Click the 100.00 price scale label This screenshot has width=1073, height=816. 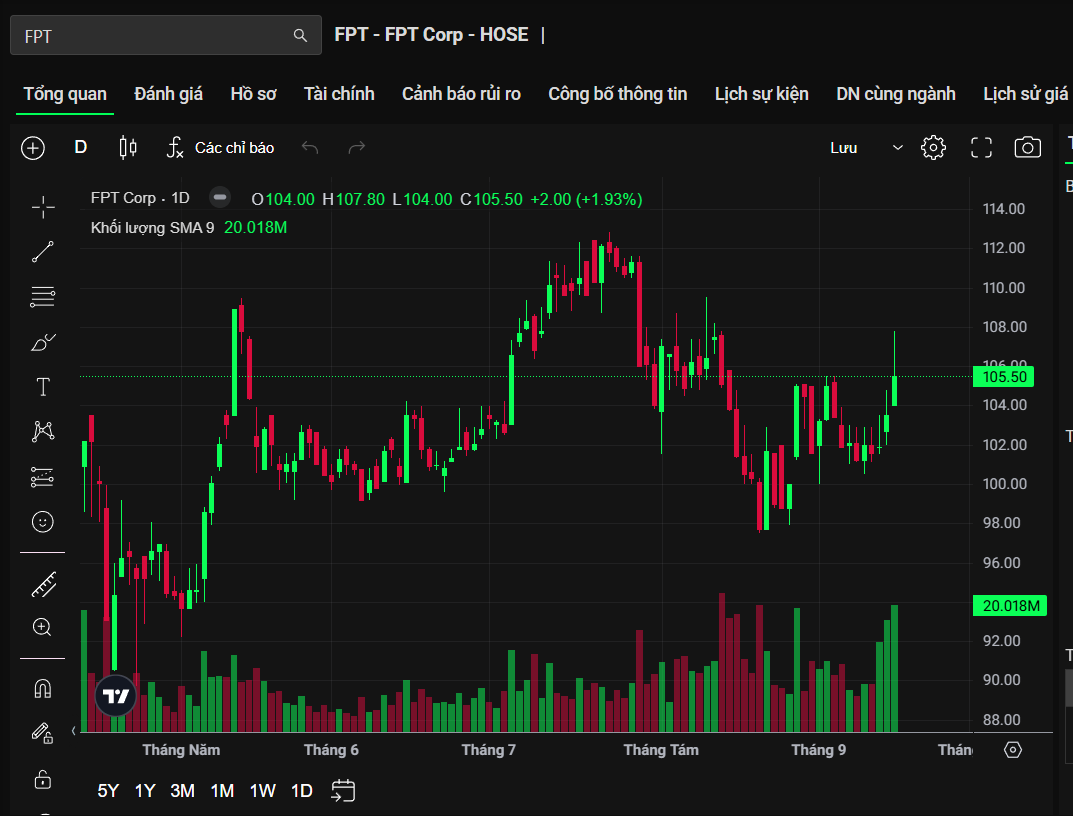(1005, 484)
